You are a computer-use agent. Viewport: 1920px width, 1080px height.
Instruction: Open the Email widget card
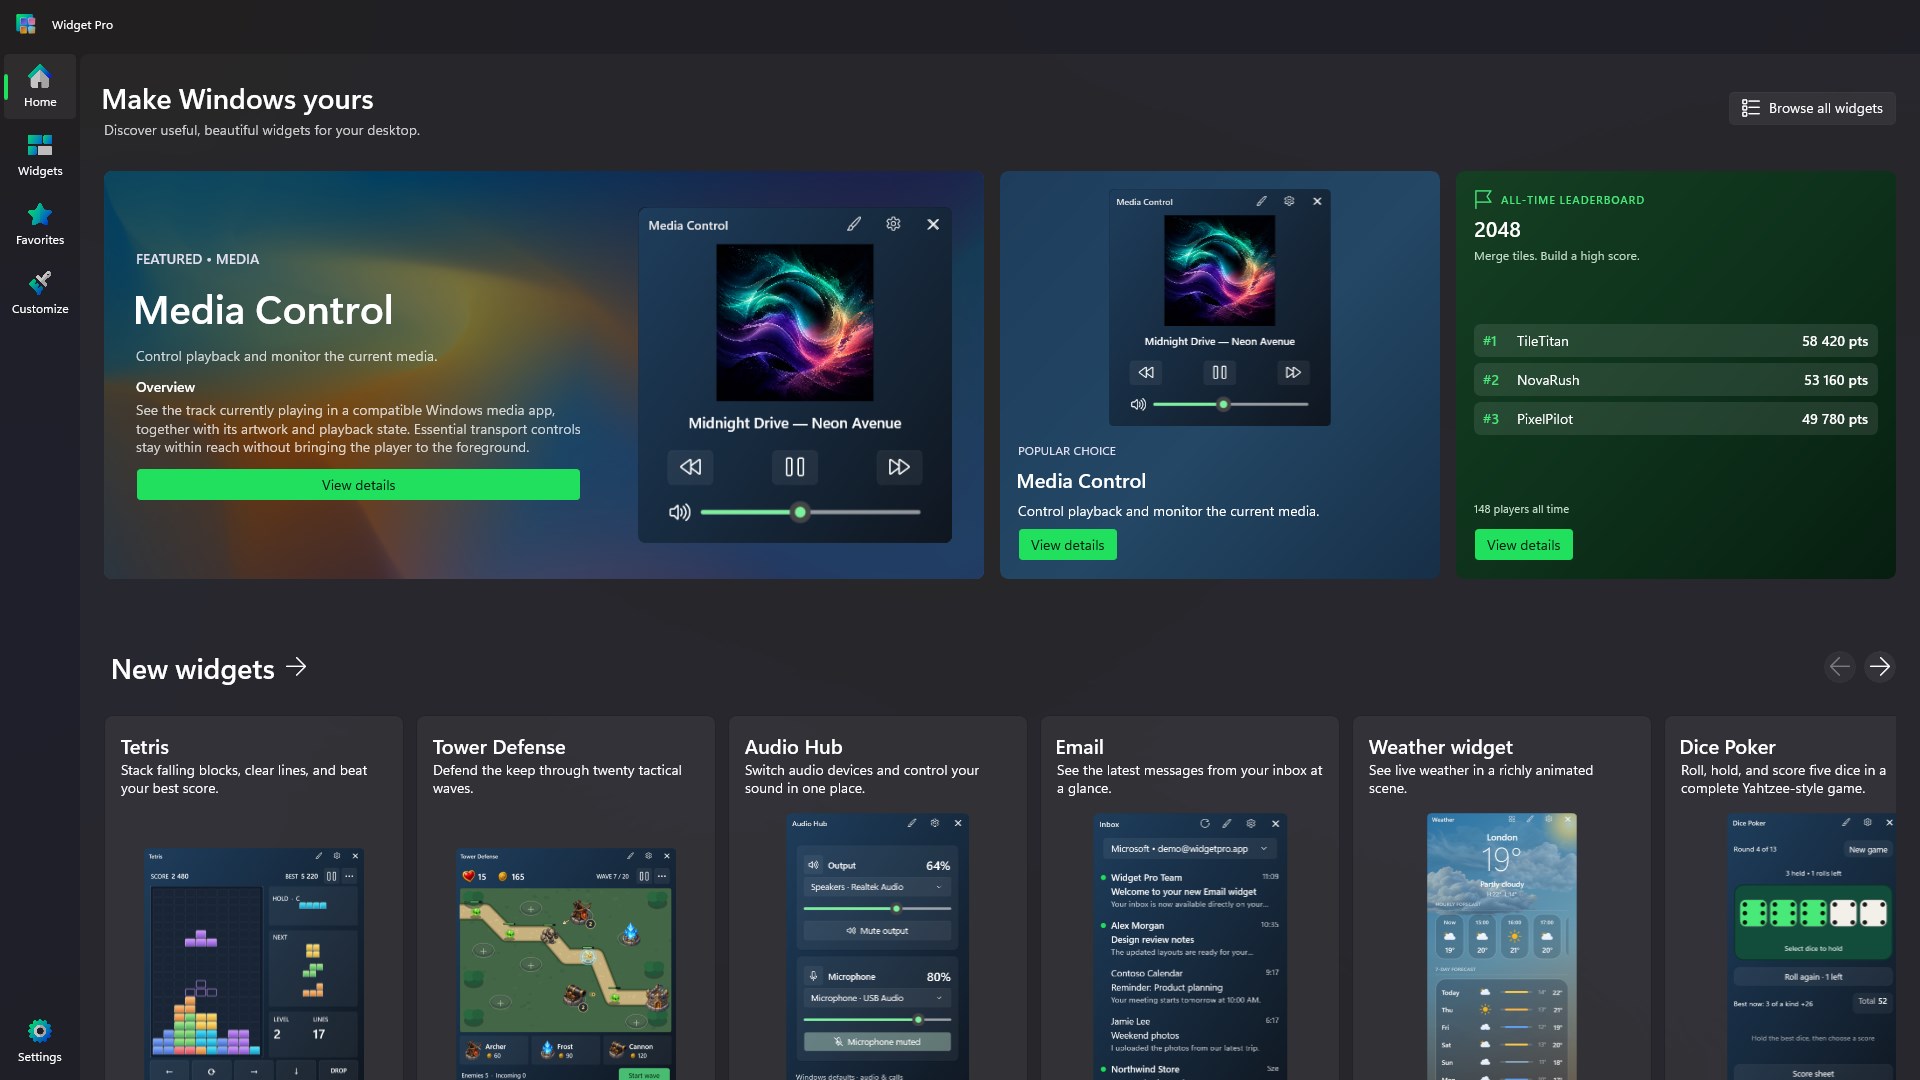click(1190, 898)
